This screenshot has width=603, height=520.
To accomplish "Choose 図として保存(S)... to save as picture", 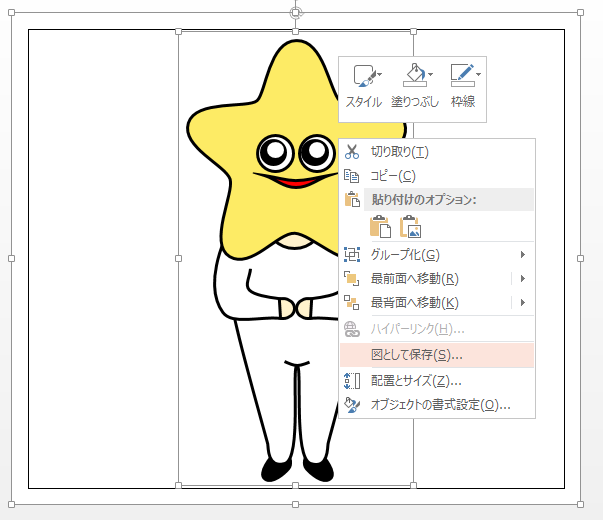I will click(438, 355).
